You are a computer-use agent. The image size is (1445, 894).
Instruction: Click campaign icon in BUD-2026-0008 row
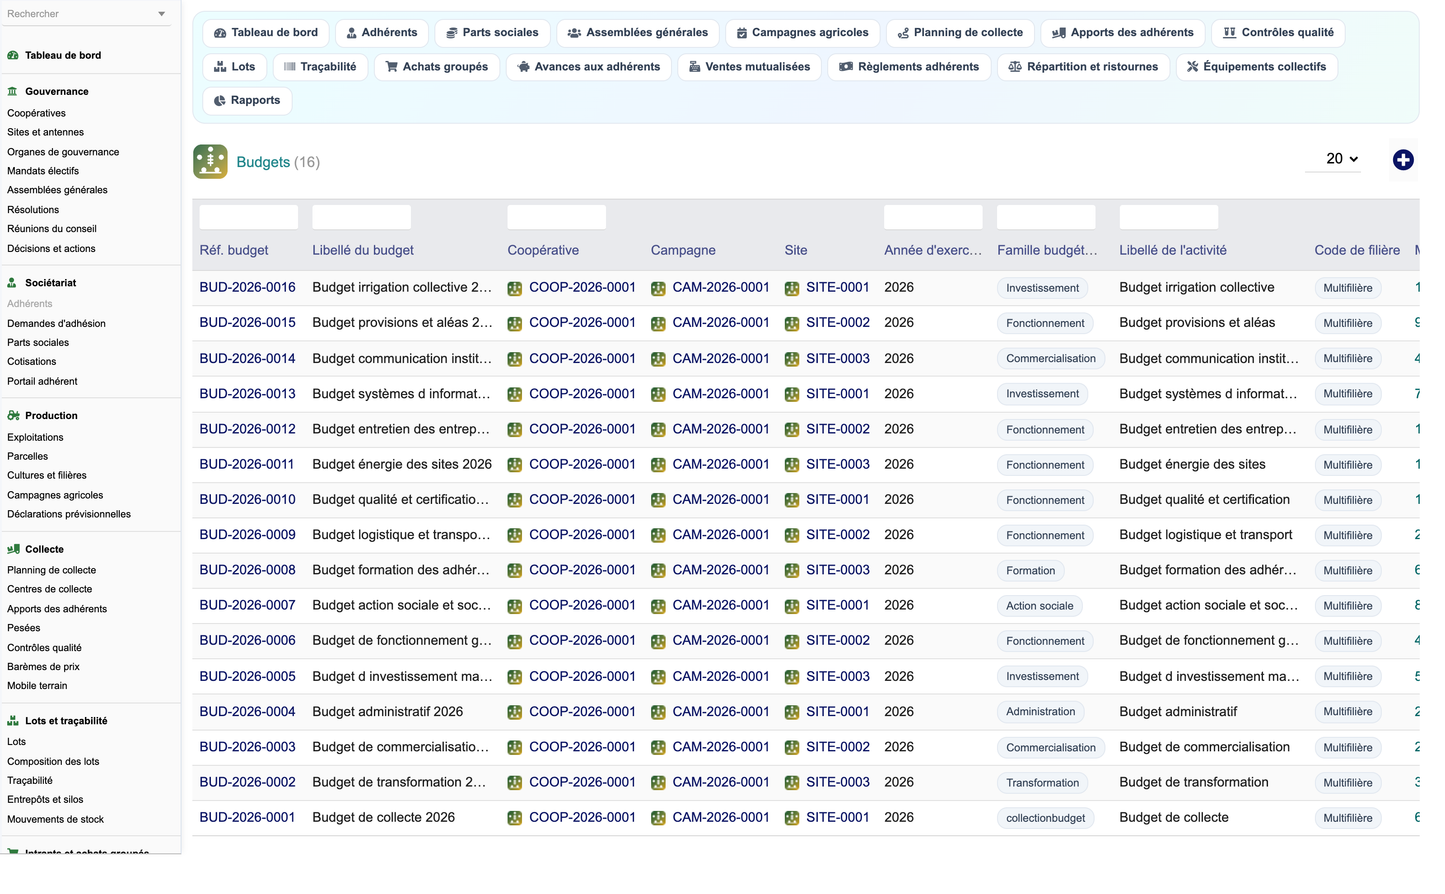tap(658, 571)
